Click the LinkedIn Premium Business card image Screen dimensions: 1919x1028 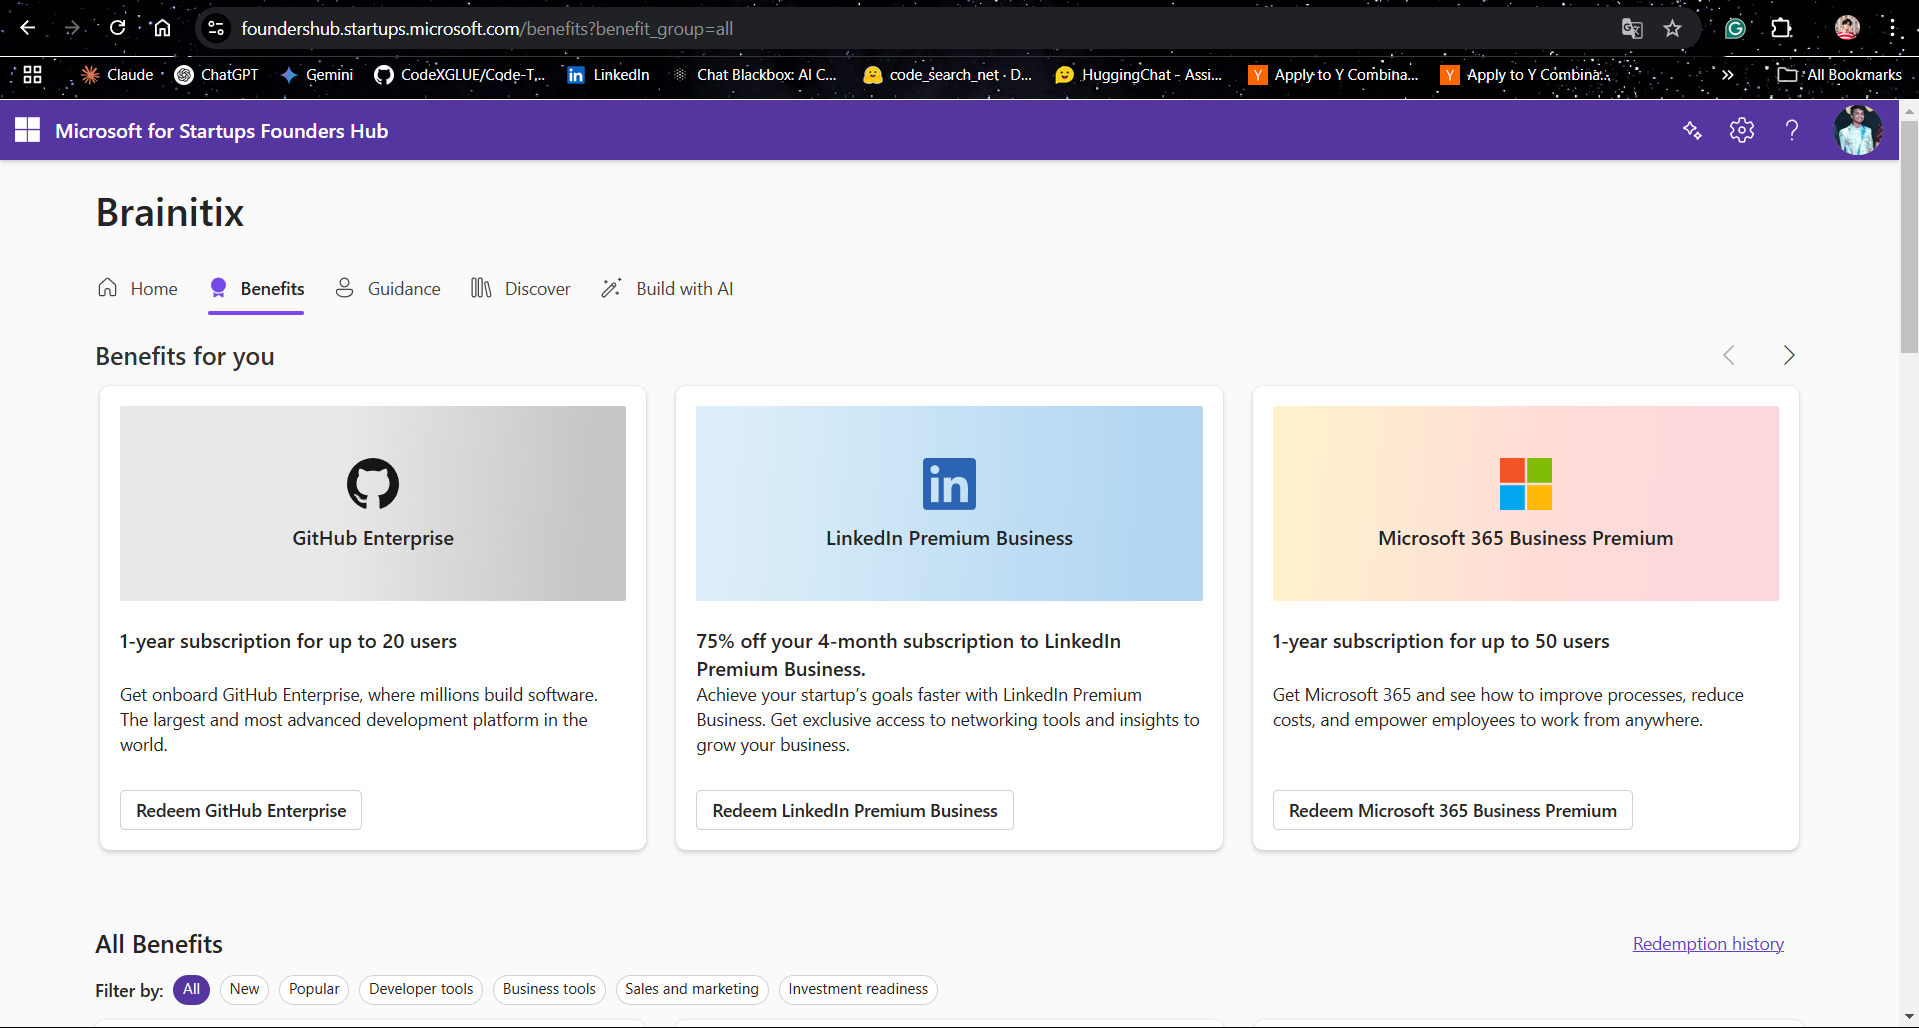tap(949, 503)
